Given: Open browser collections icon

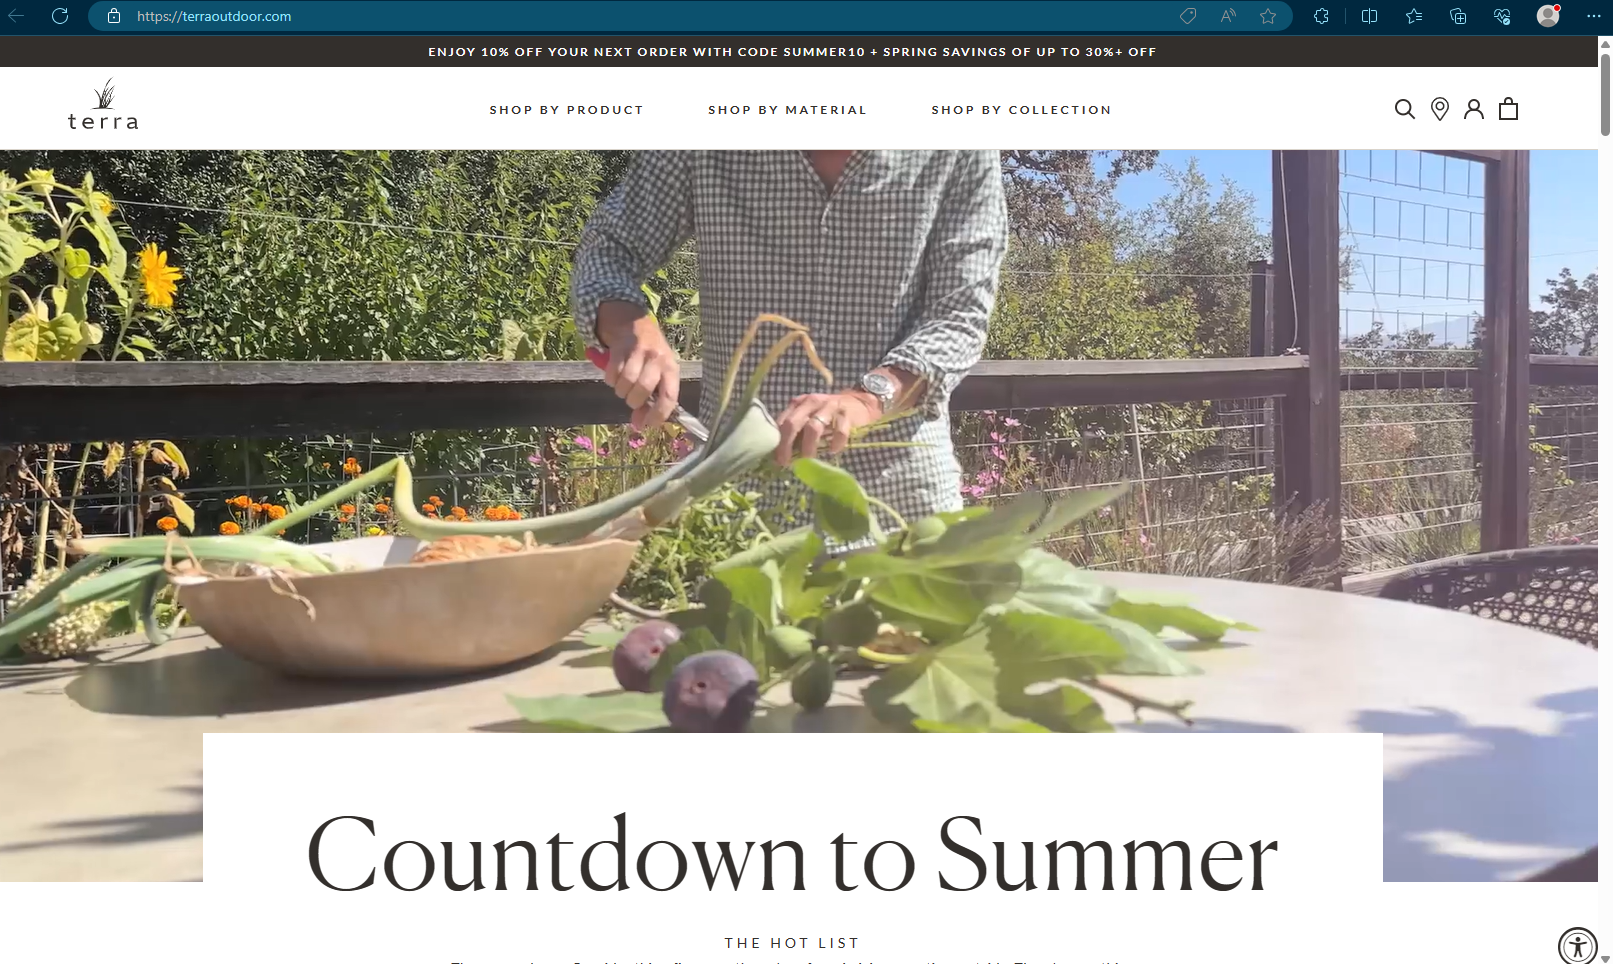Looking at the screenshot, I should click(x=1458, y=16).
